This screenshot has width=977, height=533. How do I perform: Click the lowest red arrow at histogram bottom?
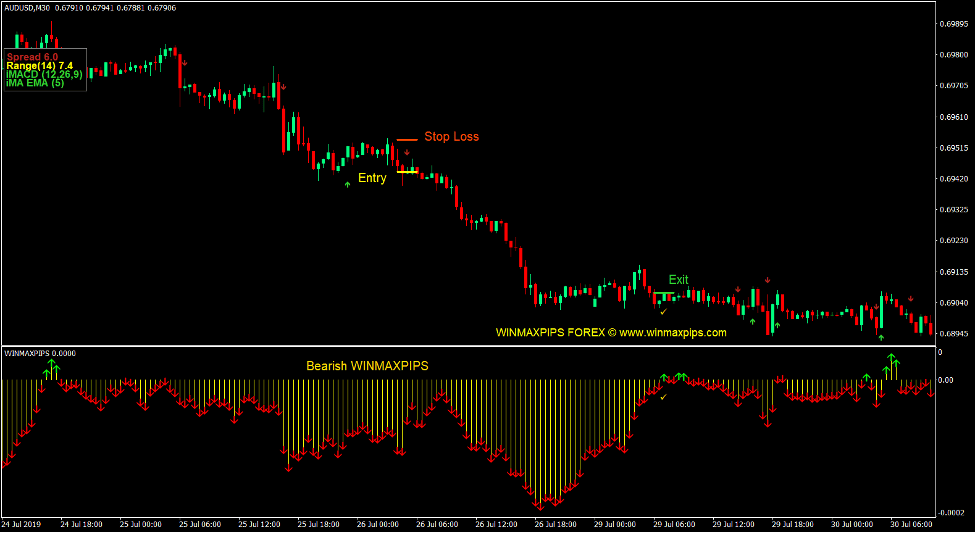pos(538,504)
